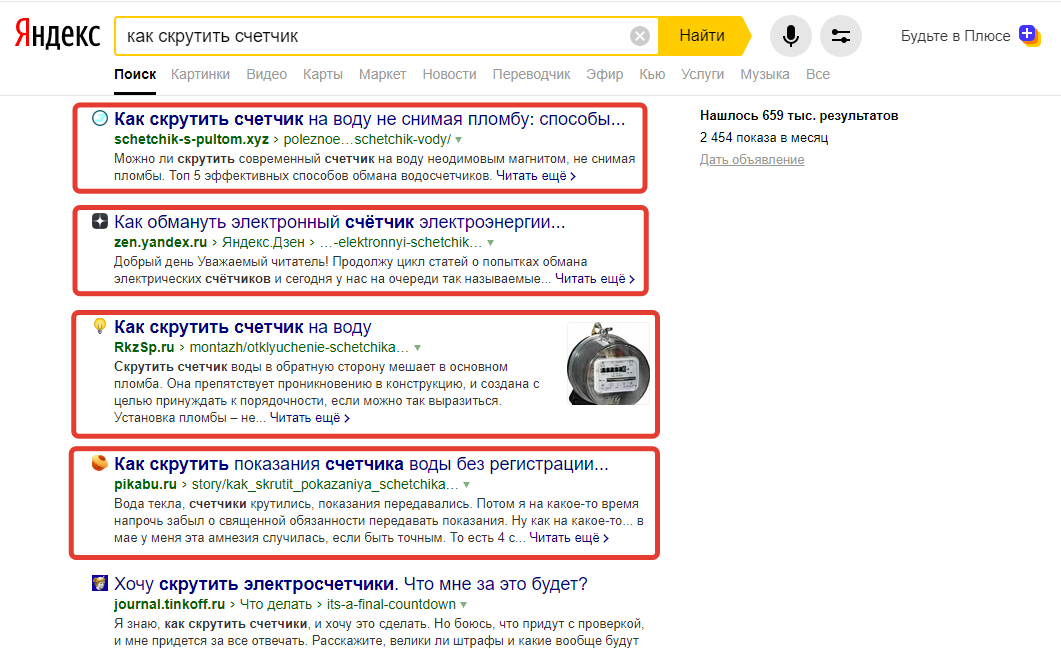Image resolution: width=1061 pixels, height=648 pixels.
Task: Open the Yandex logo homepage link
Action: [x=58, y=35]
